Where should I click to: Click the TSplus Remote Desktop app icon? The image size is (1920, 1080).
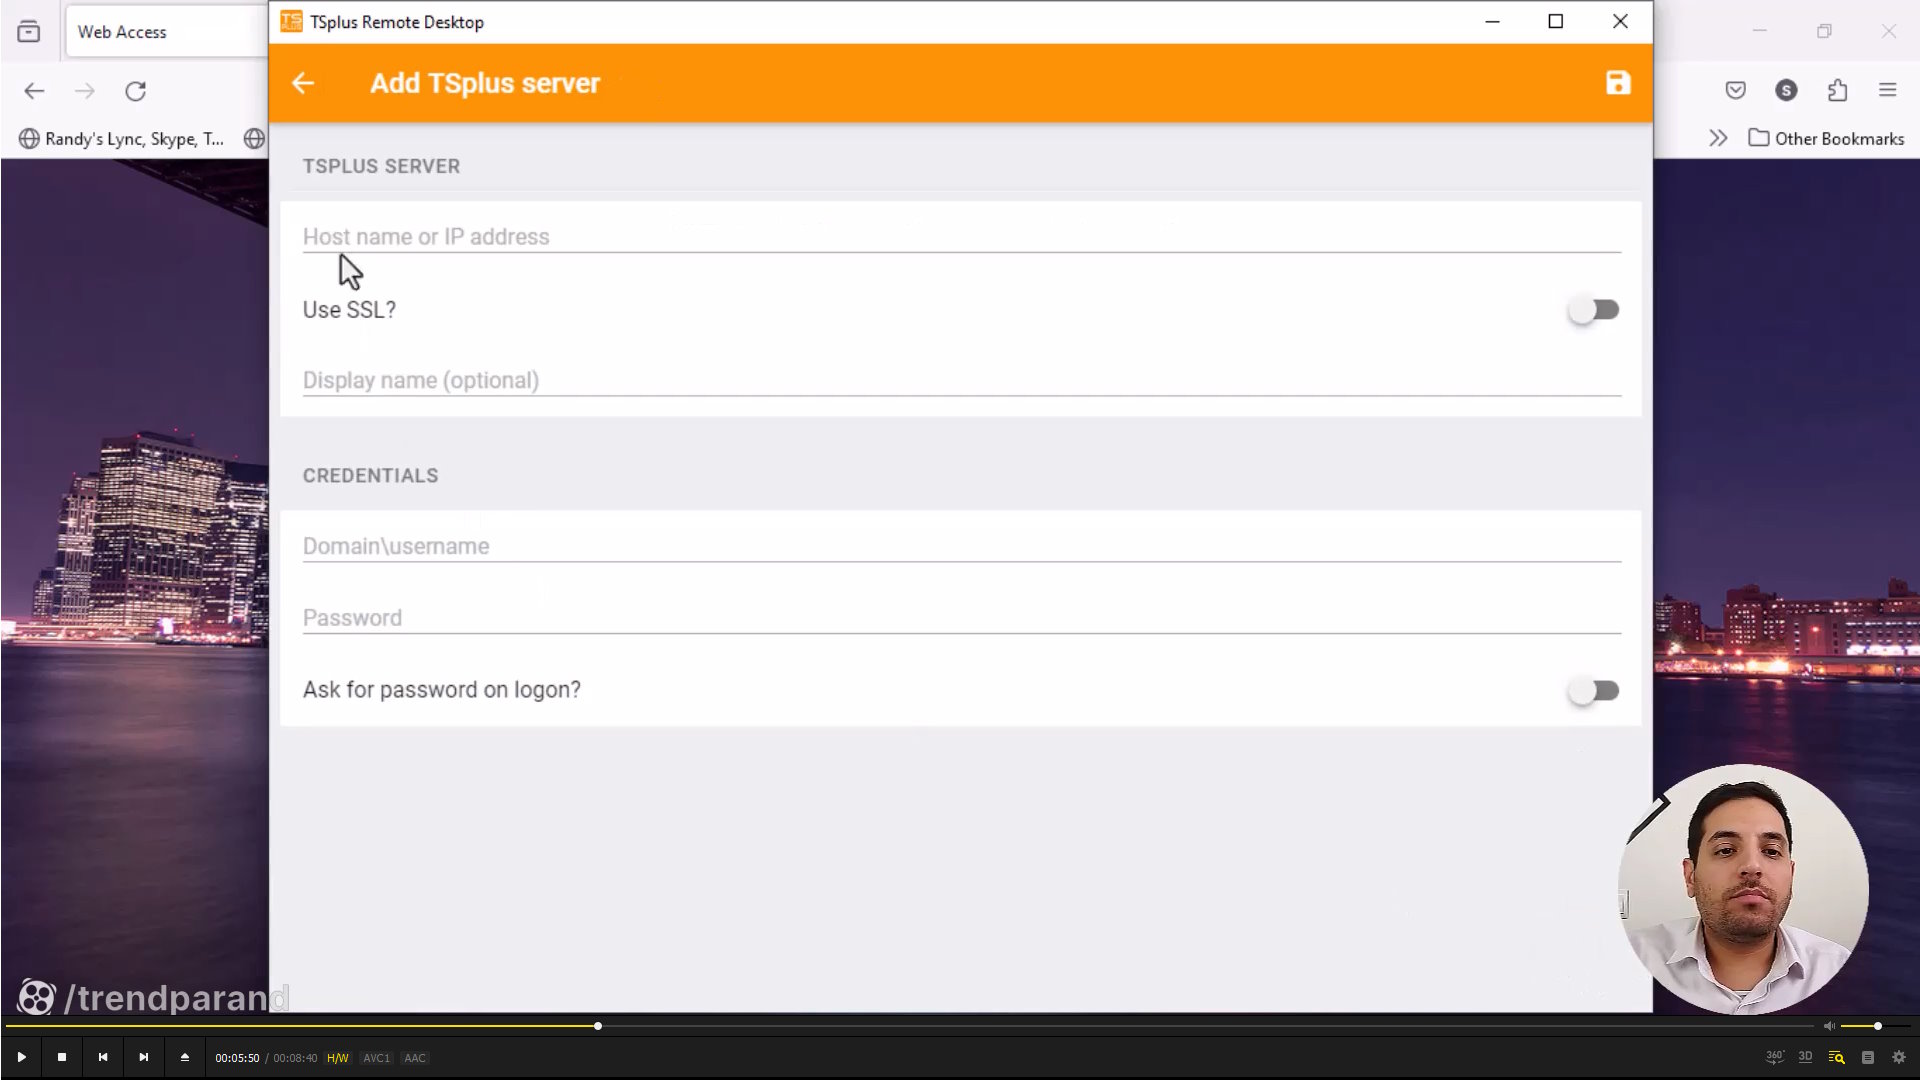point(291,22)
